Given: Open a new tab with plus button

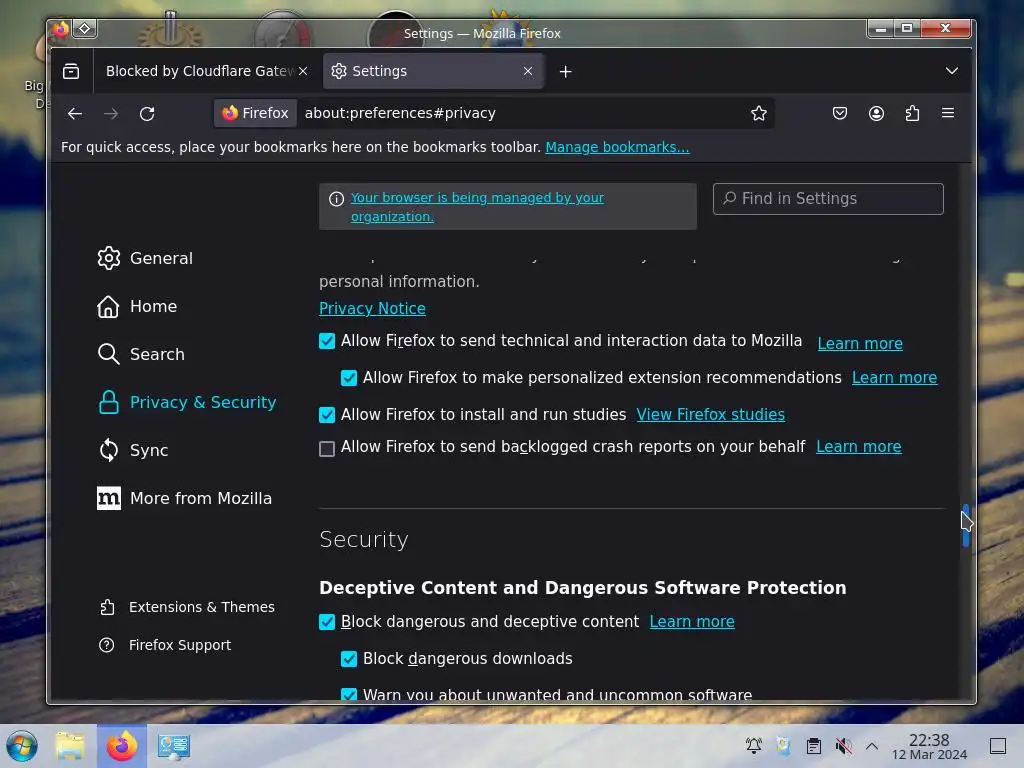Looking at the screenshot, I should [x=566, y=71].
